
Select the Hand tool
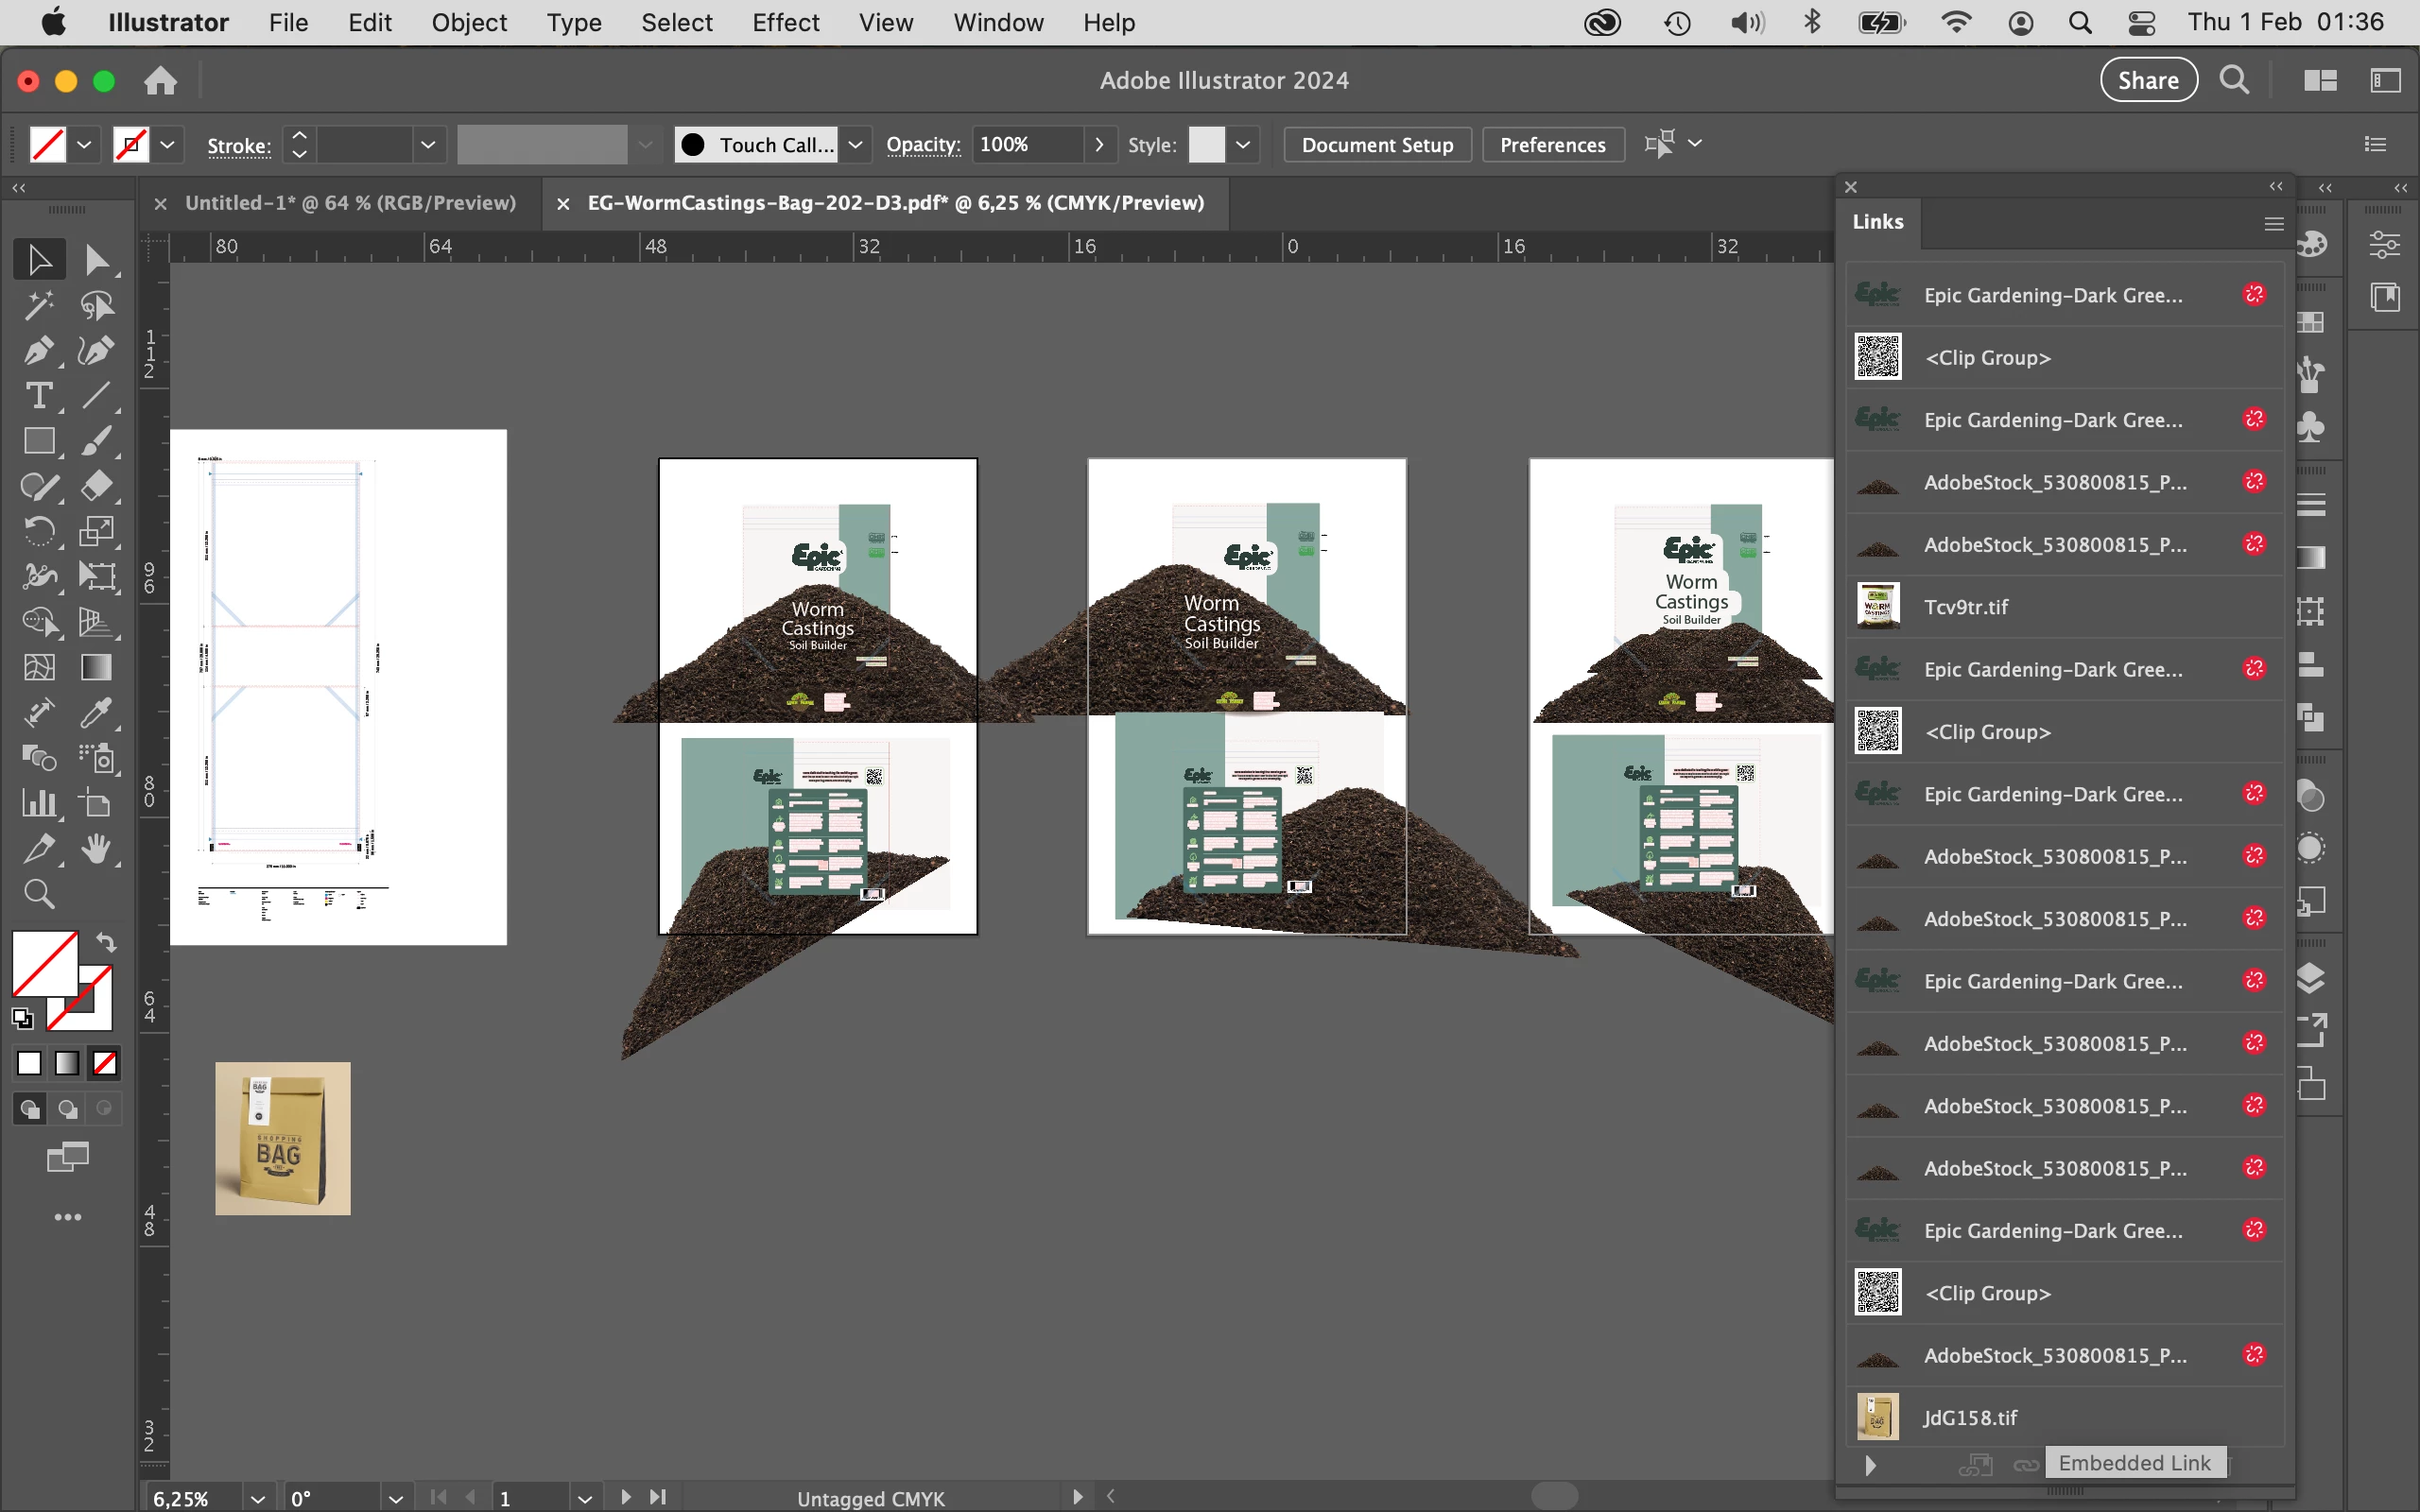96,849
